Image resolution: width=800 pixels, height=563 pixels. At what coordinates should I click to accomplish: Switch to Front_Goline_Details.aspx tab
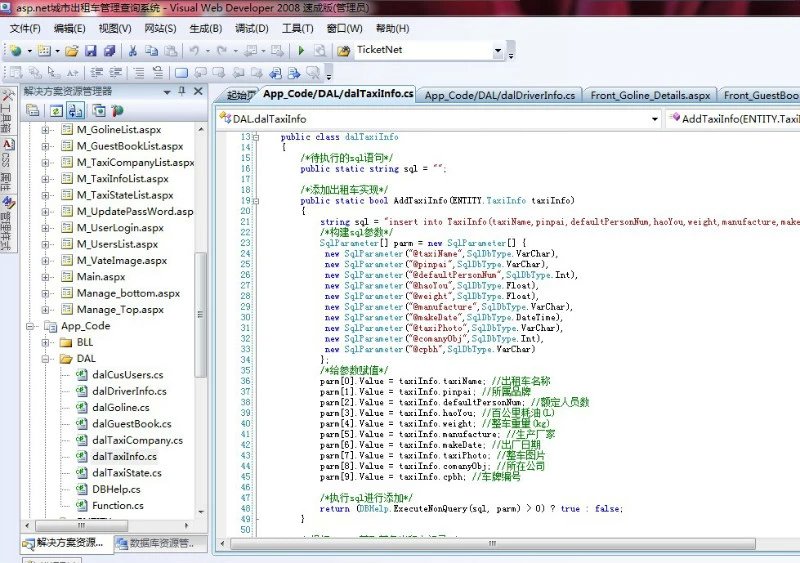click(650, 95)
